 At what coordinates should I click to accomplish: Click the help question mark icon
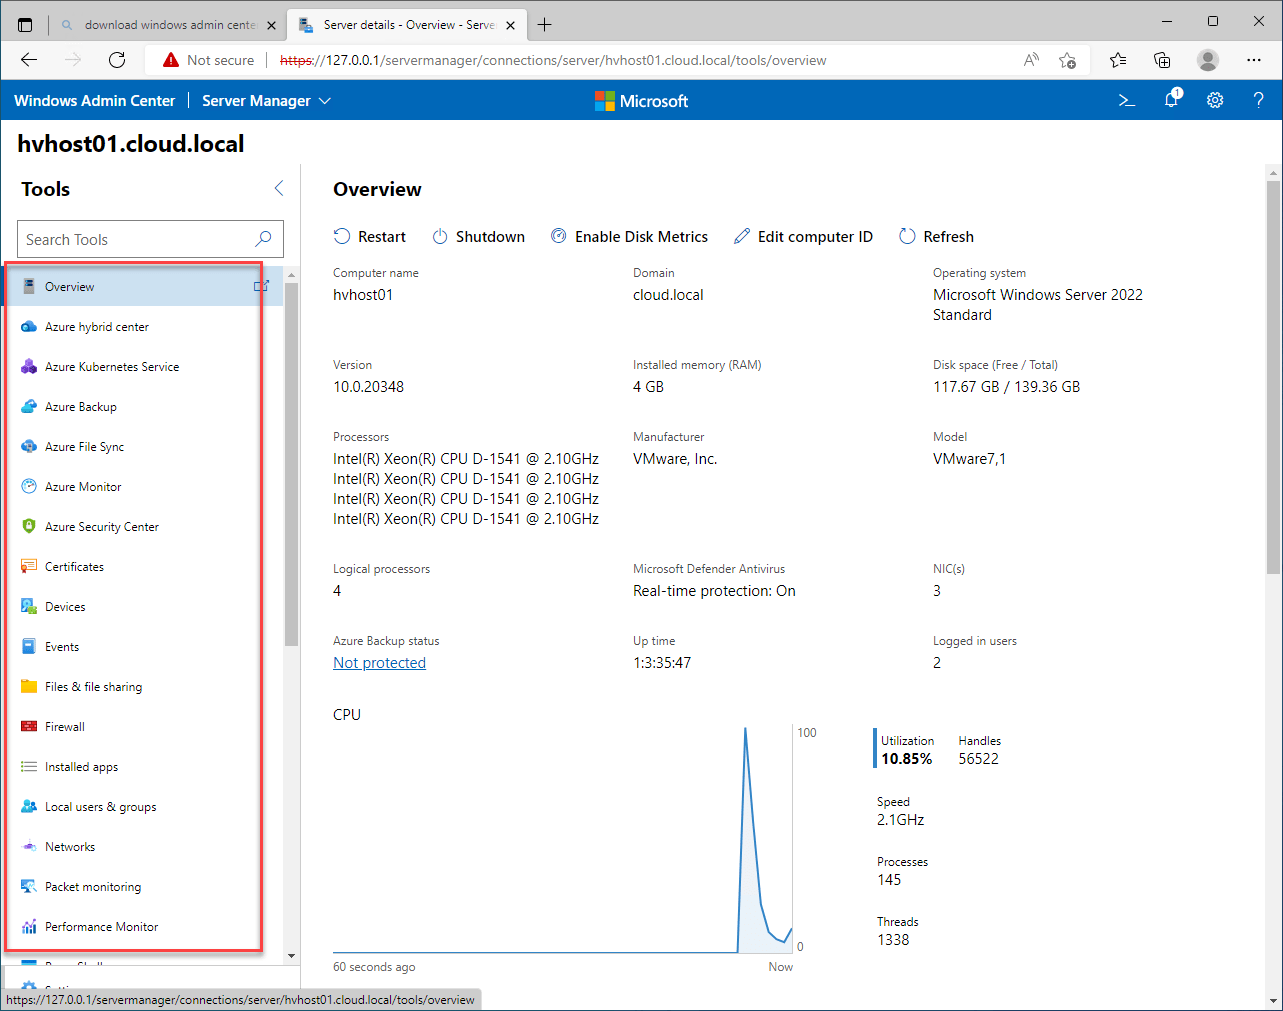click(x=1259, y=100)
